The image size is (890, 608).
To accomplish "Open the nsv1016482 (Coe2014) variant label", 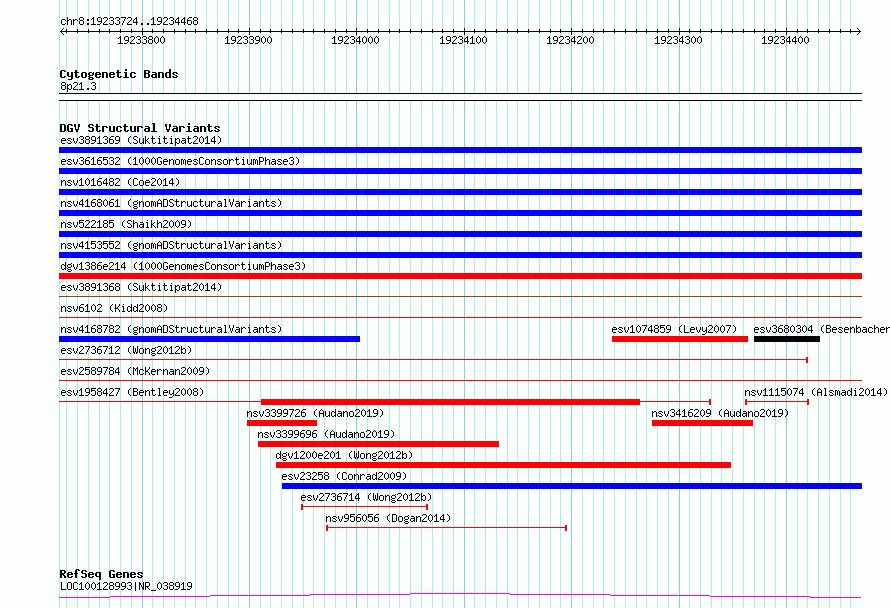I will (x=120, y=182).
